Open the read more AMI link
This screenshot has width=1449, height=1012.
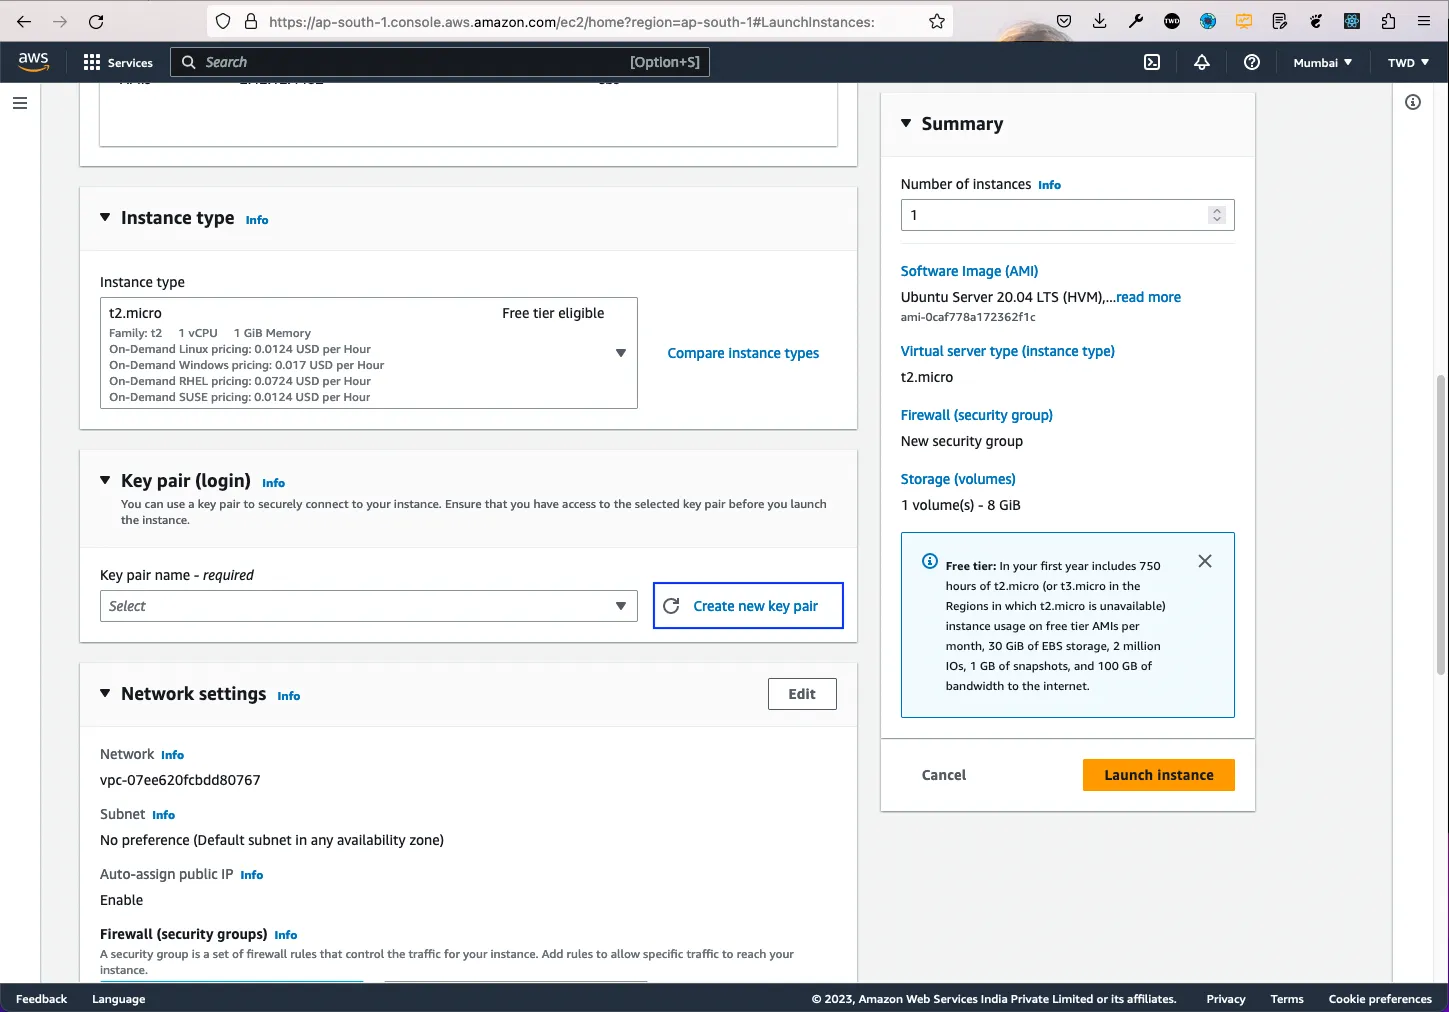pyautogui.click(x=1148, y=297)
